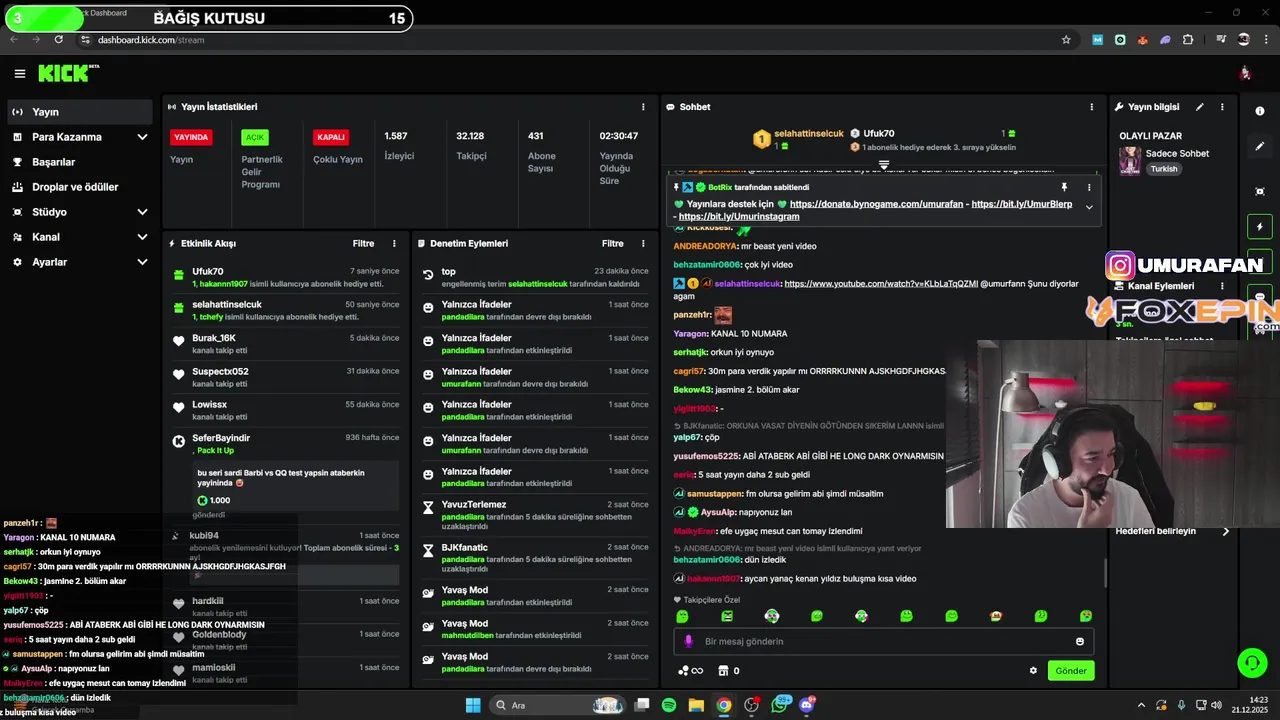Open chat settings gear icon
The height and width of the screenshot is (720, 1280).
[x=1033, y=671]
